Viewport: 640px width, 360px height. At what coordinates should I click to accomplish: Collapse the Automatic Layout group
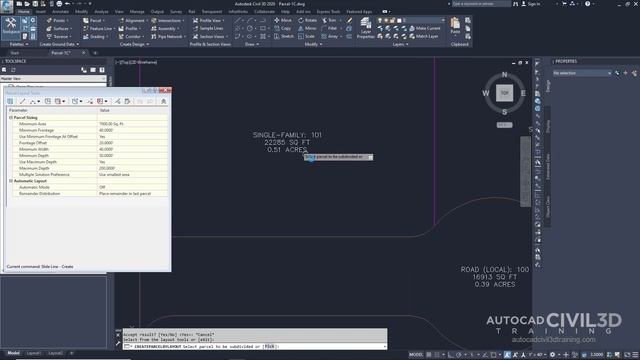(11, 181)
